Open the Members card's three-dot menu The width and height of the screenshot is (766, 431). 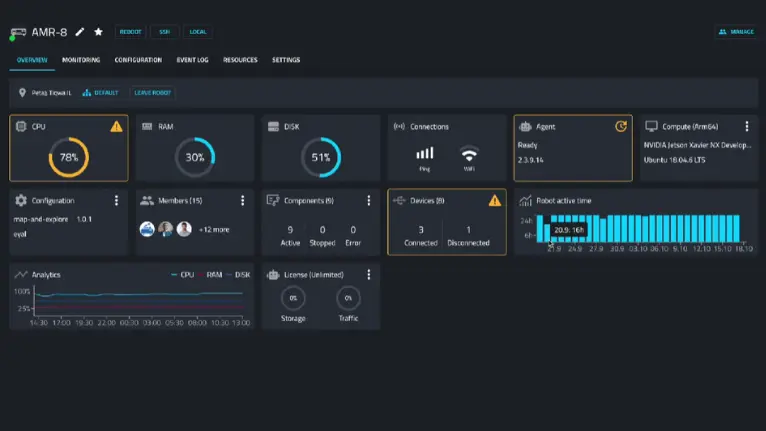(243, 200)
